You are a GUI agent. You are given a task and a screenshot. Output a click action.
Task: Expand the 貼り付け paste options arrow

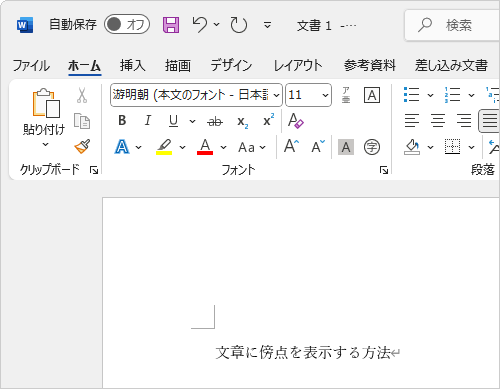45,144
